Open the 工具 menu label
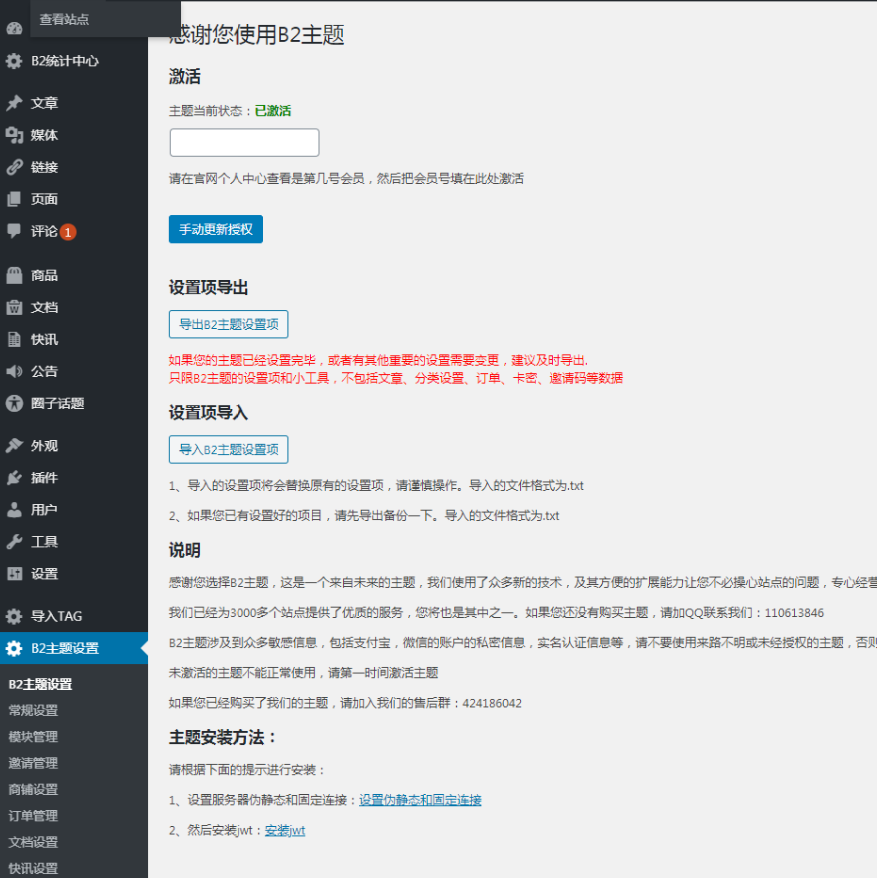The image size is (877, 878). (44, 541)
